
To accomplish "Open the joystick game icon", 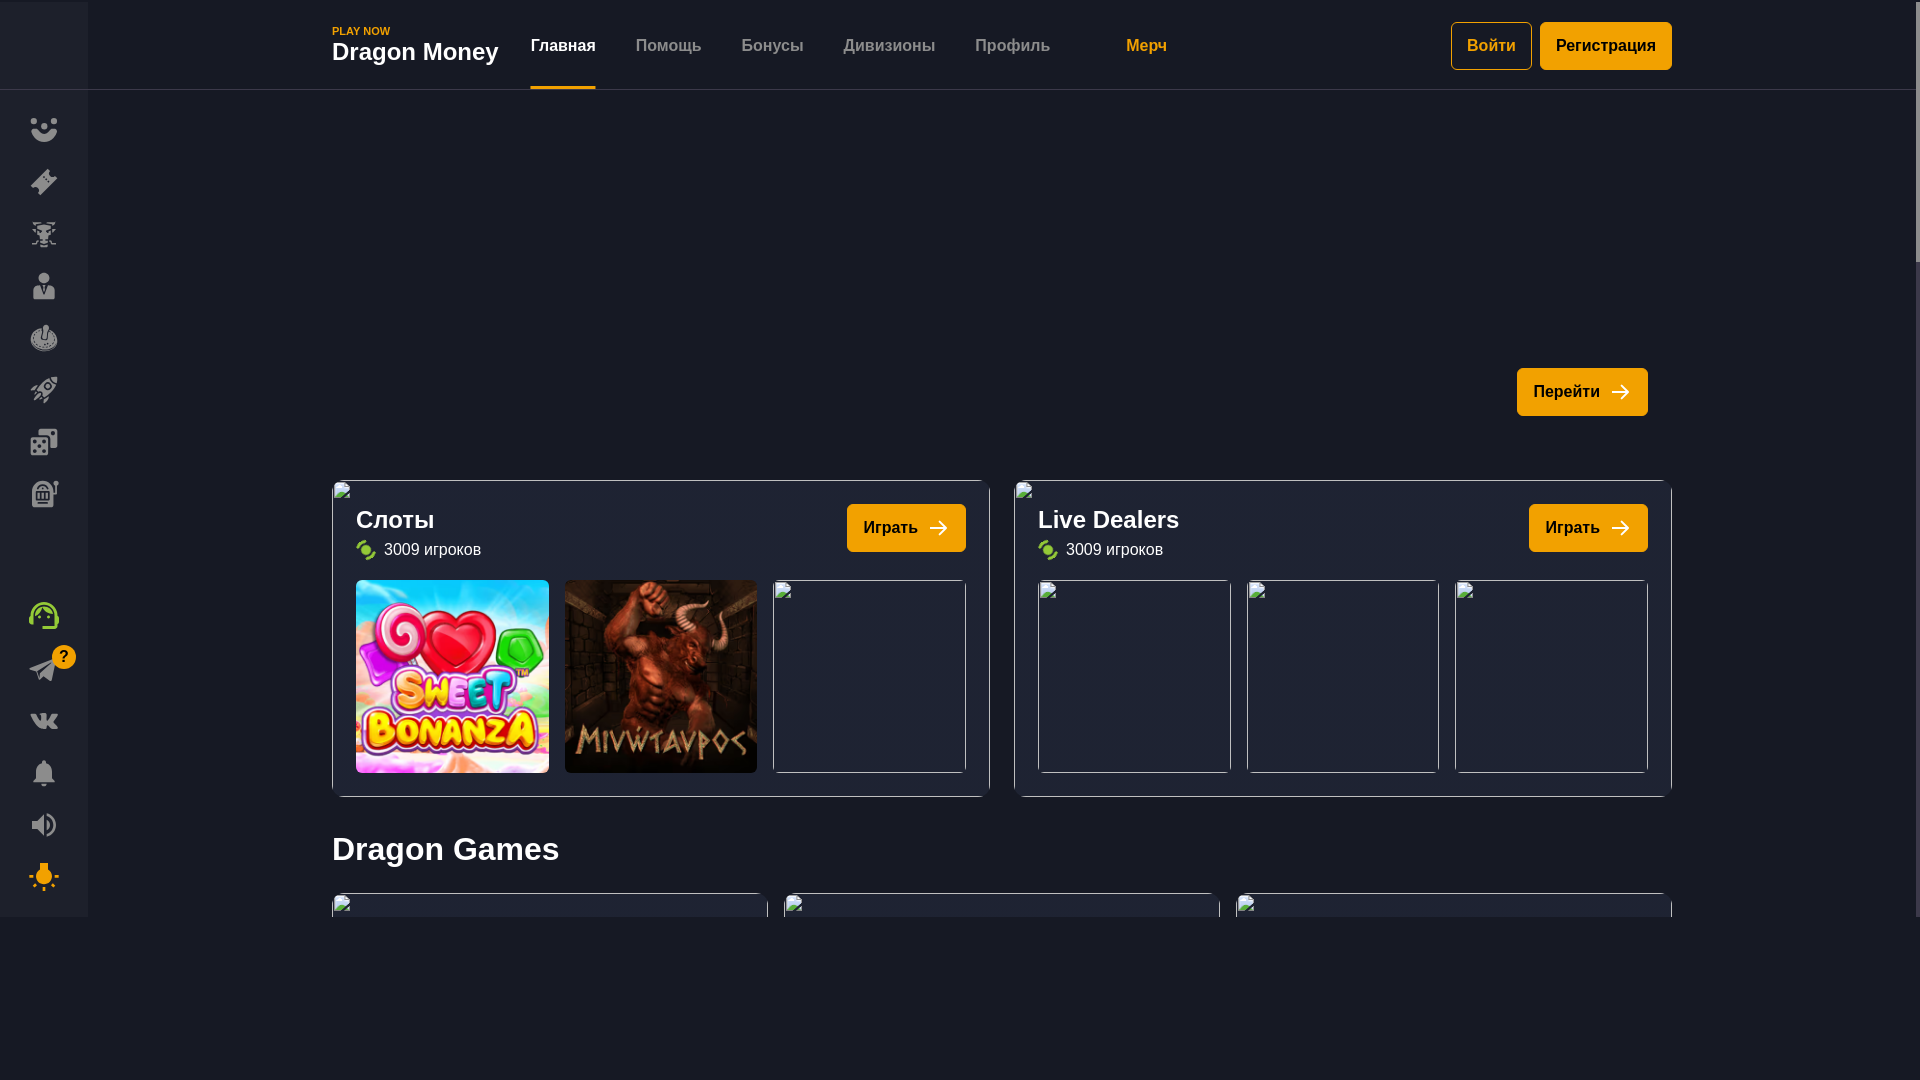I will coord(44,338).
